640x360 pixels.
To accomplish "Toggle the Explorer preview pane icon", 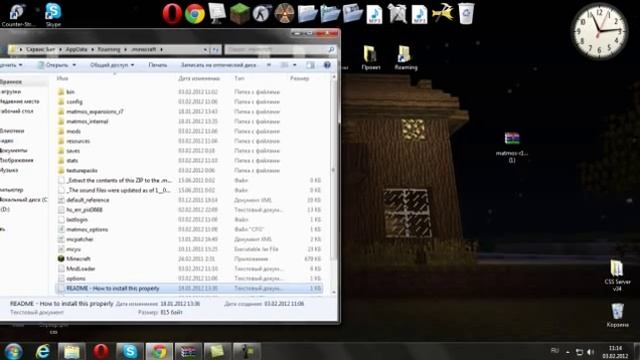I will coord(310,65).
